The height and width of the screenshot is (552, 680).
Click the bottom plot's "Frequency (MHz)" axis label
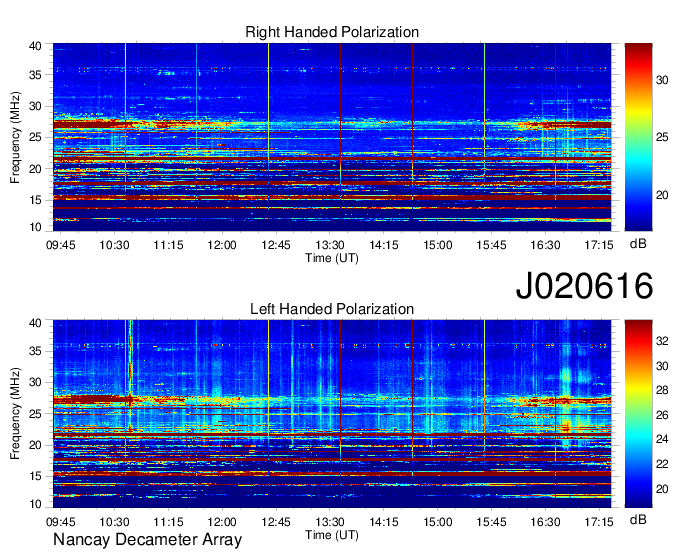(15, 414)
